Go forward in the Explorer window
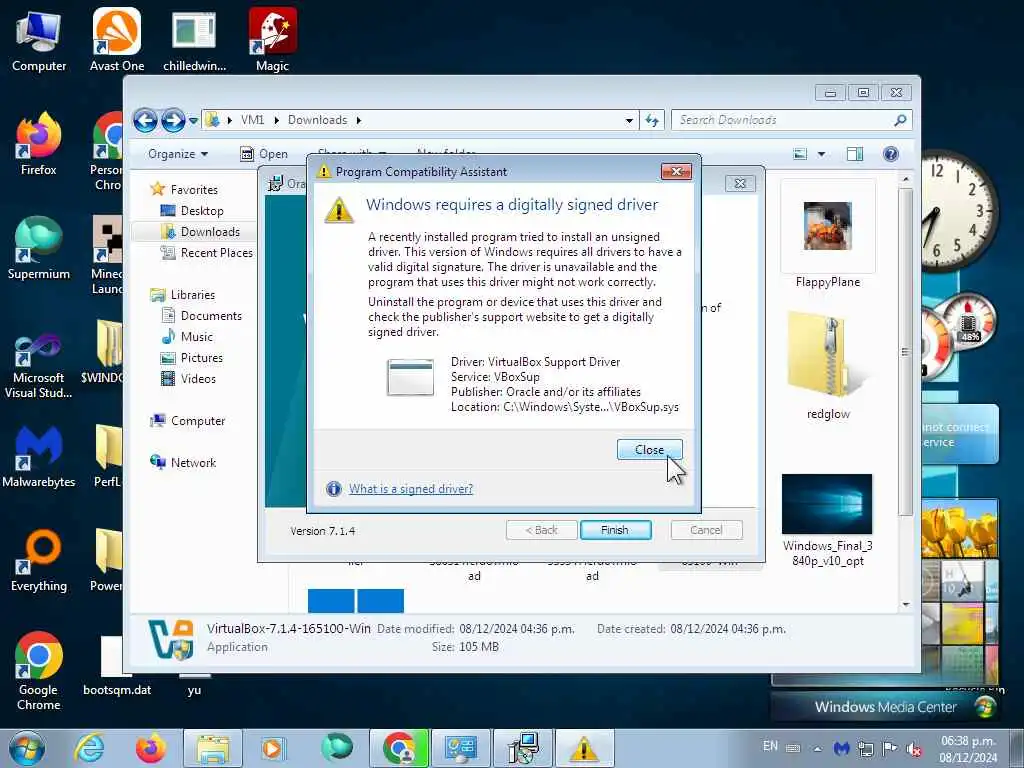This screenshot has width=1024, height=768. [x=173, y=120]
